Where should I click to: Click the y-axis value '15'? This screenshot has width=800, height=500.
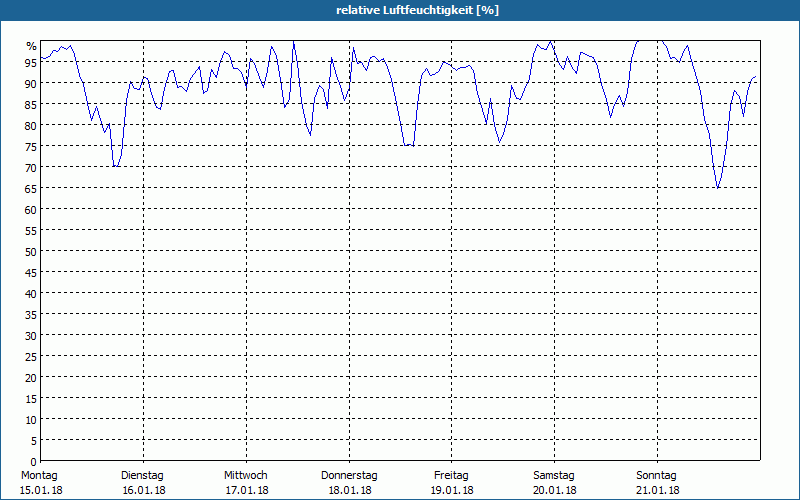click(31, 399)
